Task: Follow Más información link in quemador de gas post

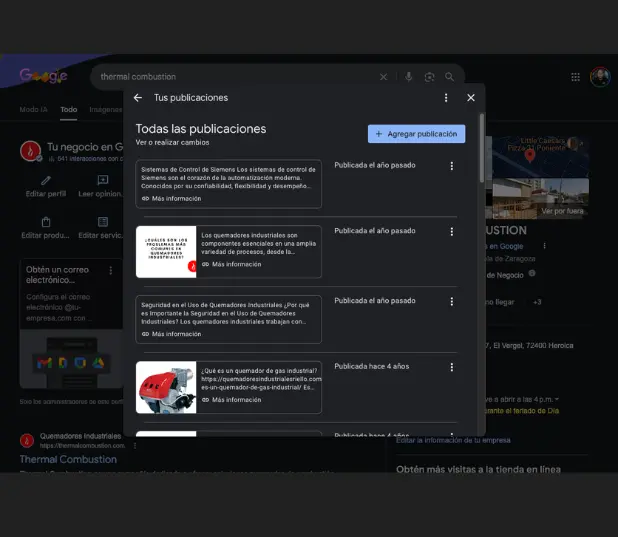Action: coord(231,400)
